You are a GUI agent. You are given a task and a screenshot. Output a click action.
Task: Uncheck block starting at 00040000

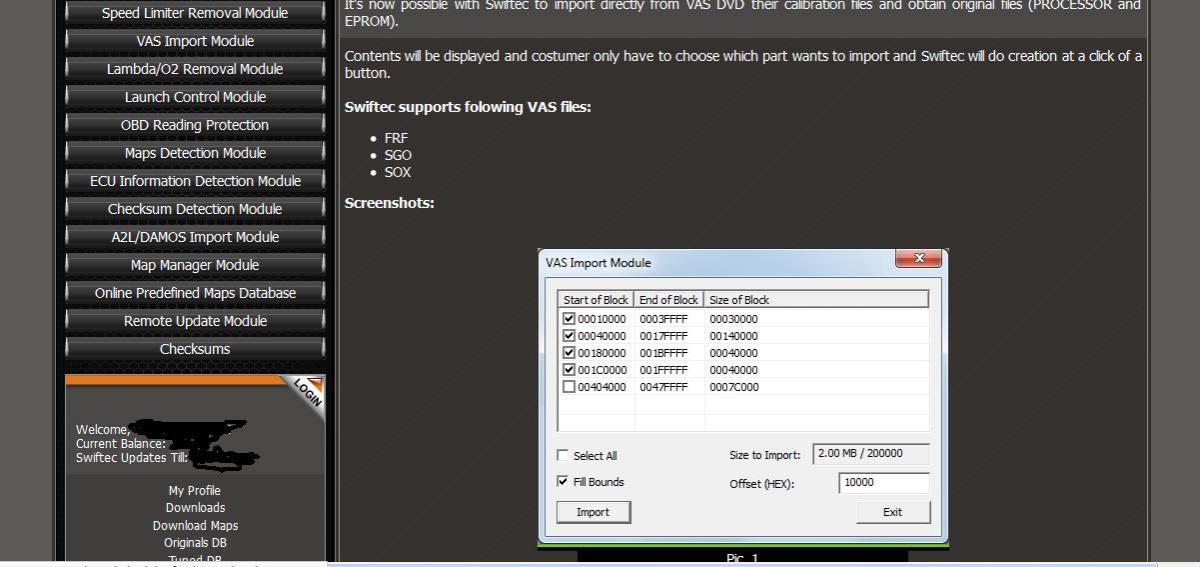(x=569, y=336)
